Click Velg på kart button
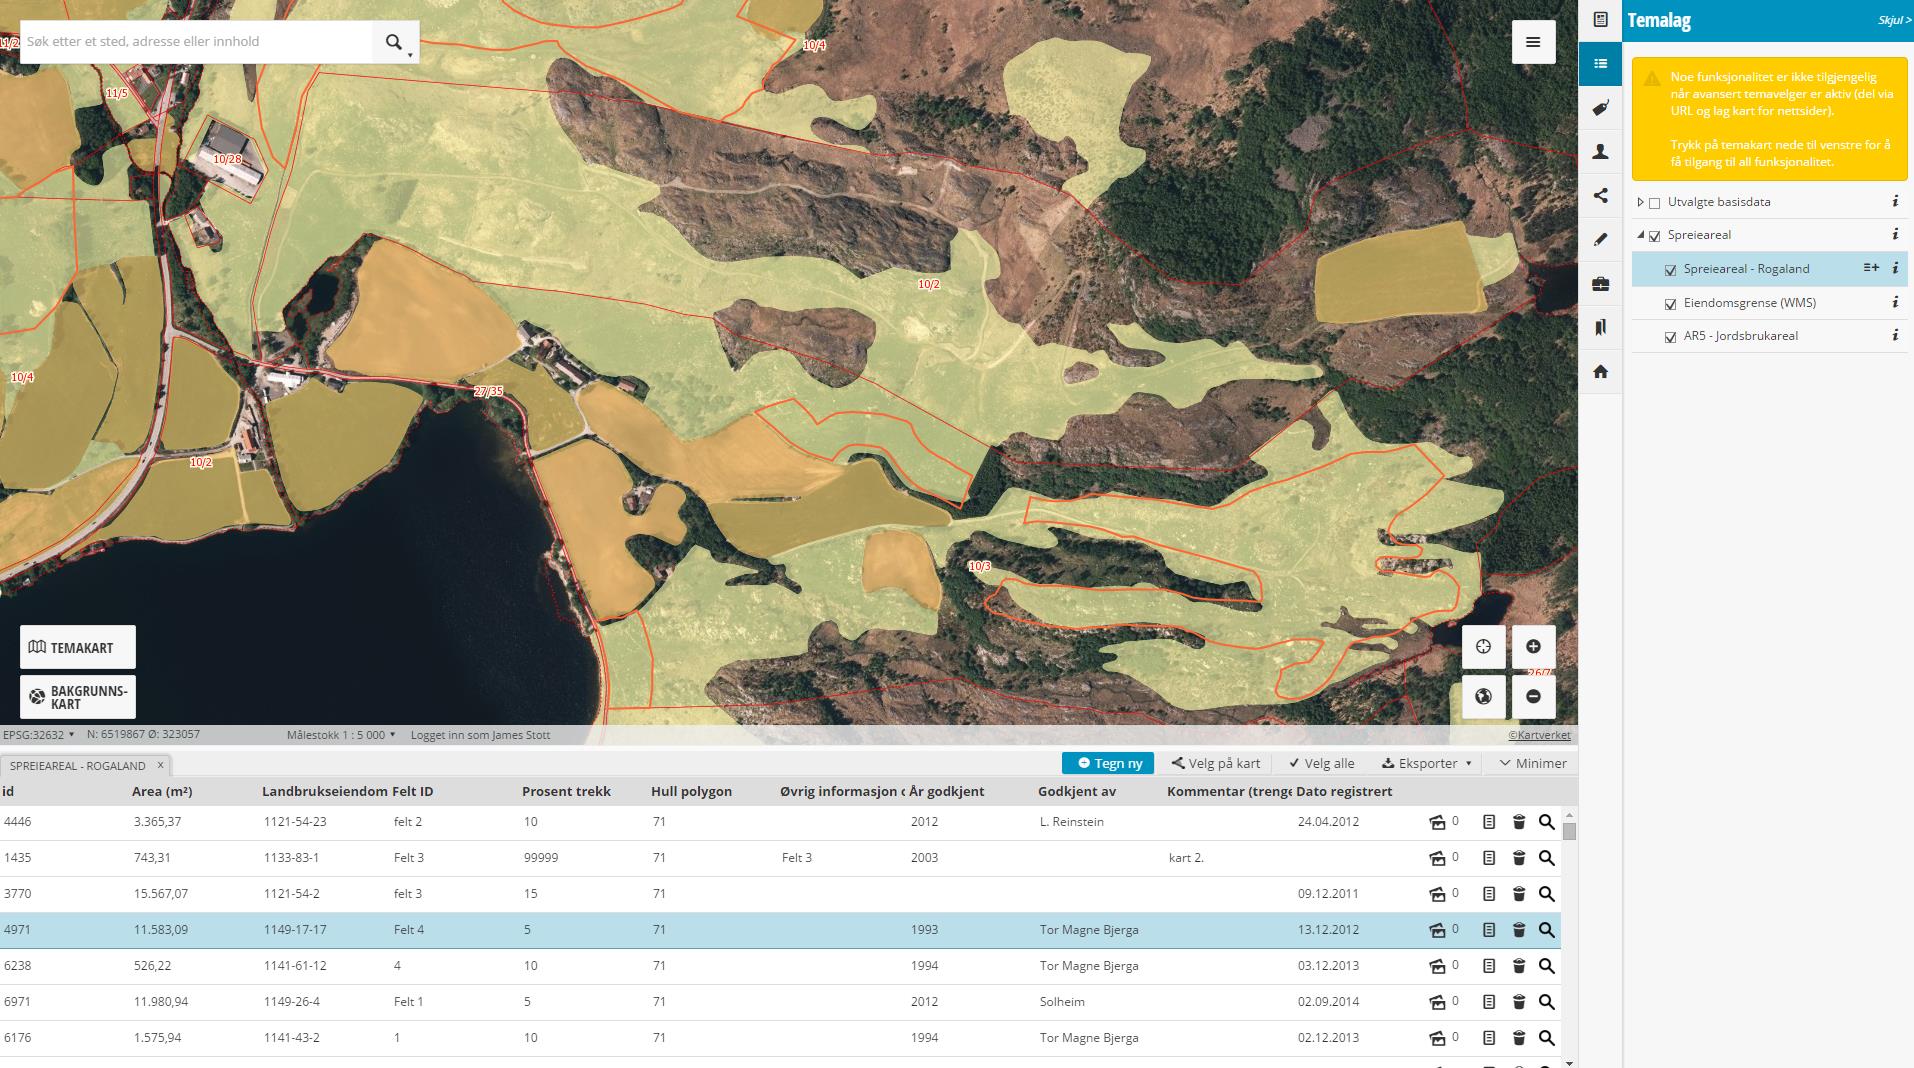Image resolution: width=1914 pixels, height=1068 pixels. tap(1216, 763)
